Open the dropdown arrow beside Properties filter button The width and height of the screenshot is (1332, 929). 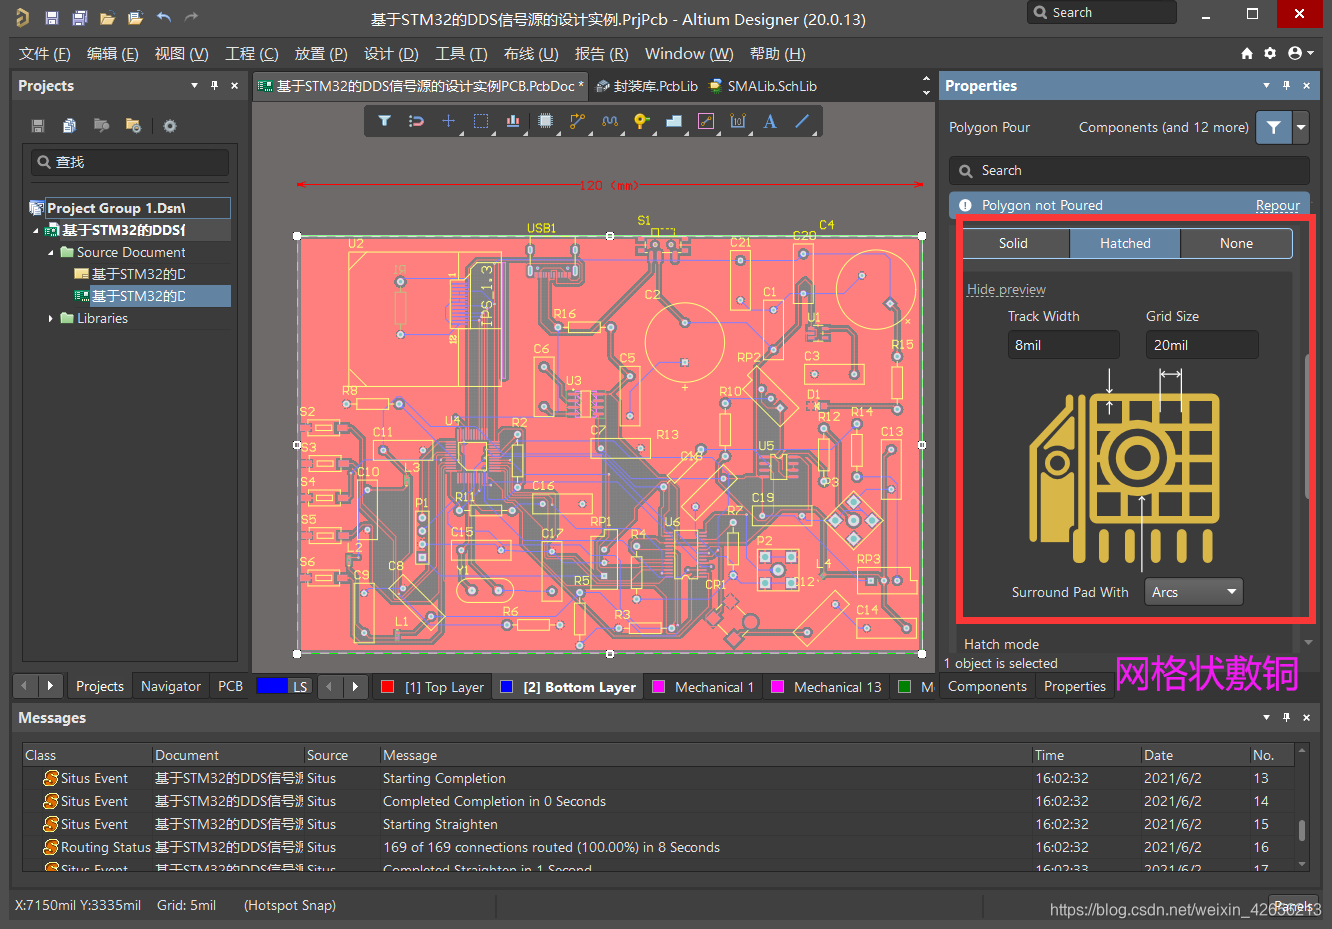pos(1301,127)
